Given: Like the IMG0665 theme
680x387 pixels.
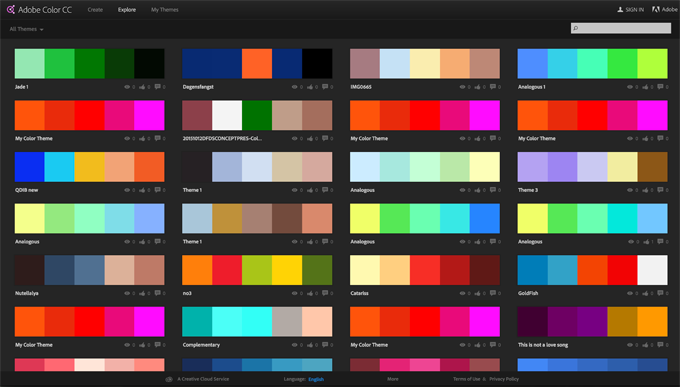Looking at the screenshot, I should [477, 87].
